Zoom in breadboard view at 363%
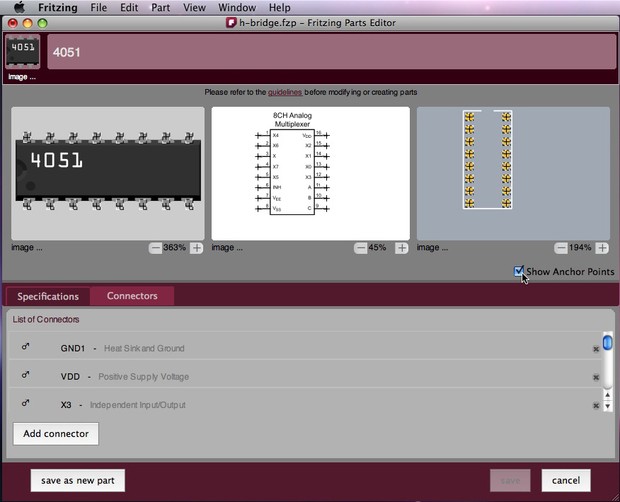 pyautogui.click(x=197, y=248)
